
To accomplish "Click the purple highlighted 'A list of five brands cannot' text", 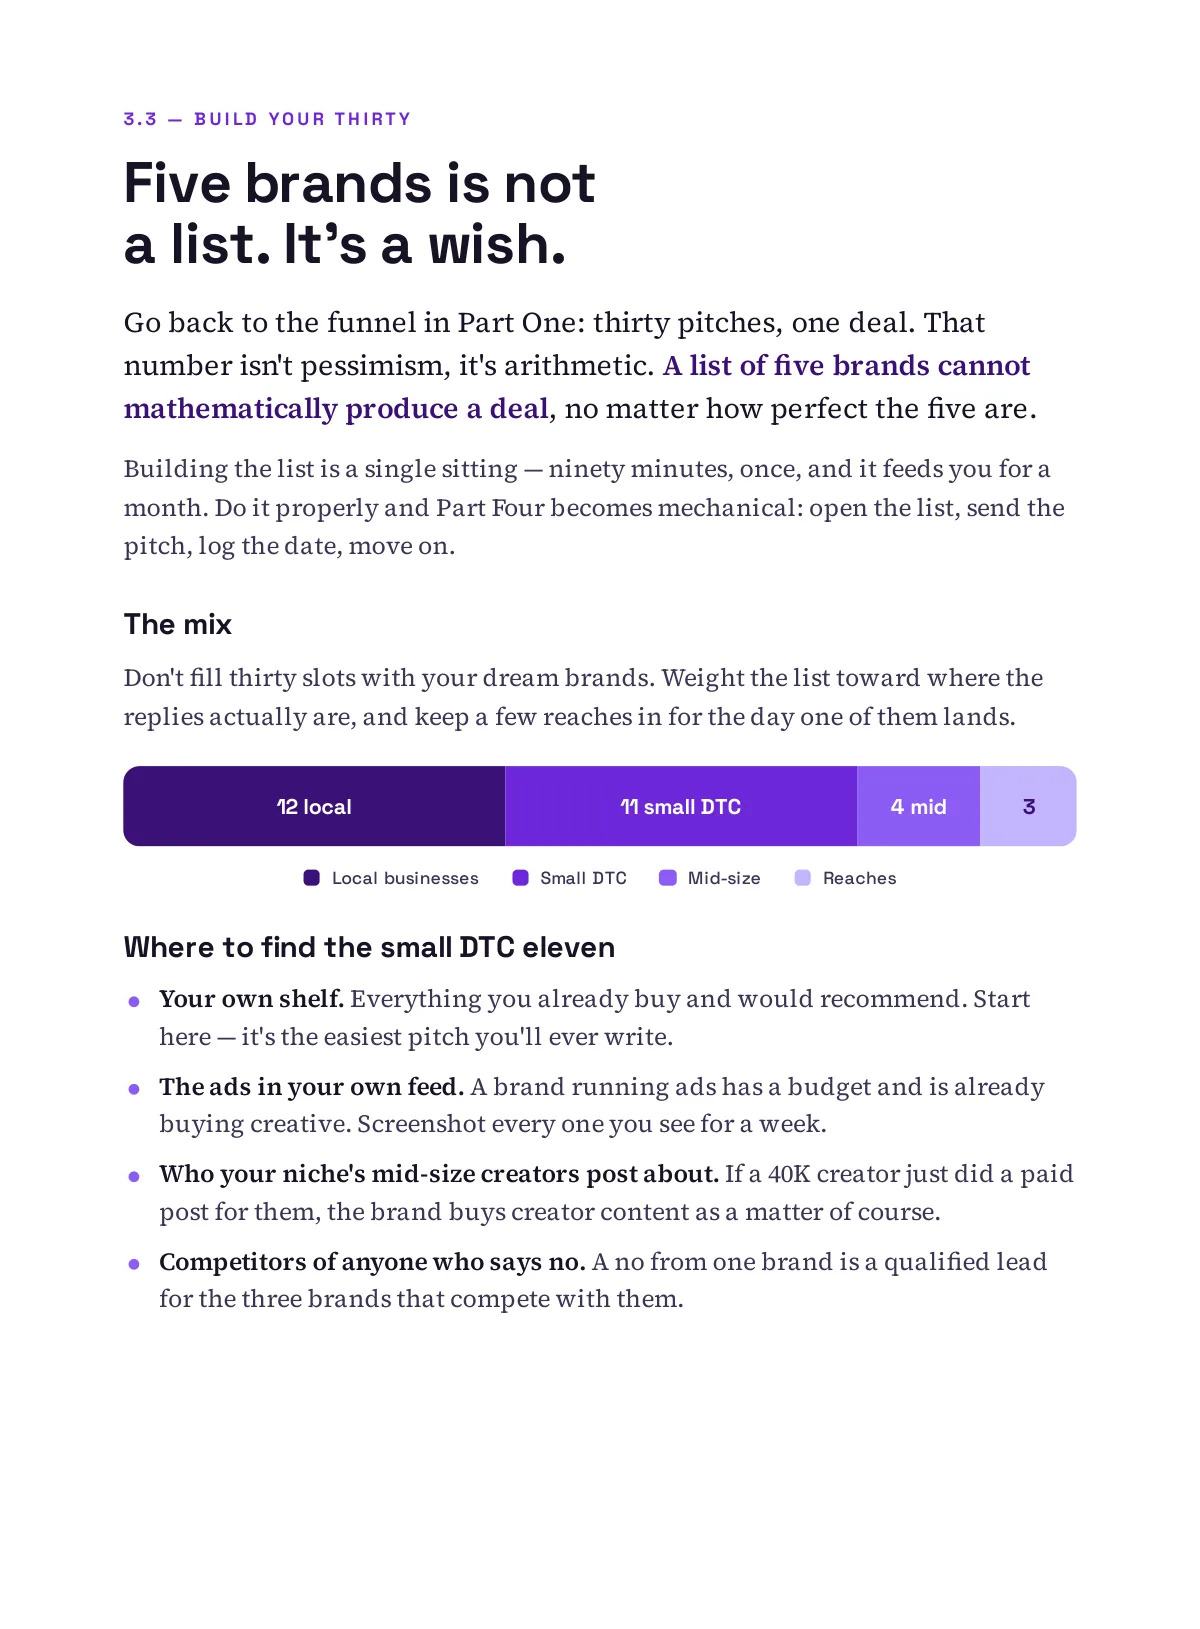I will tap(846, 366).
